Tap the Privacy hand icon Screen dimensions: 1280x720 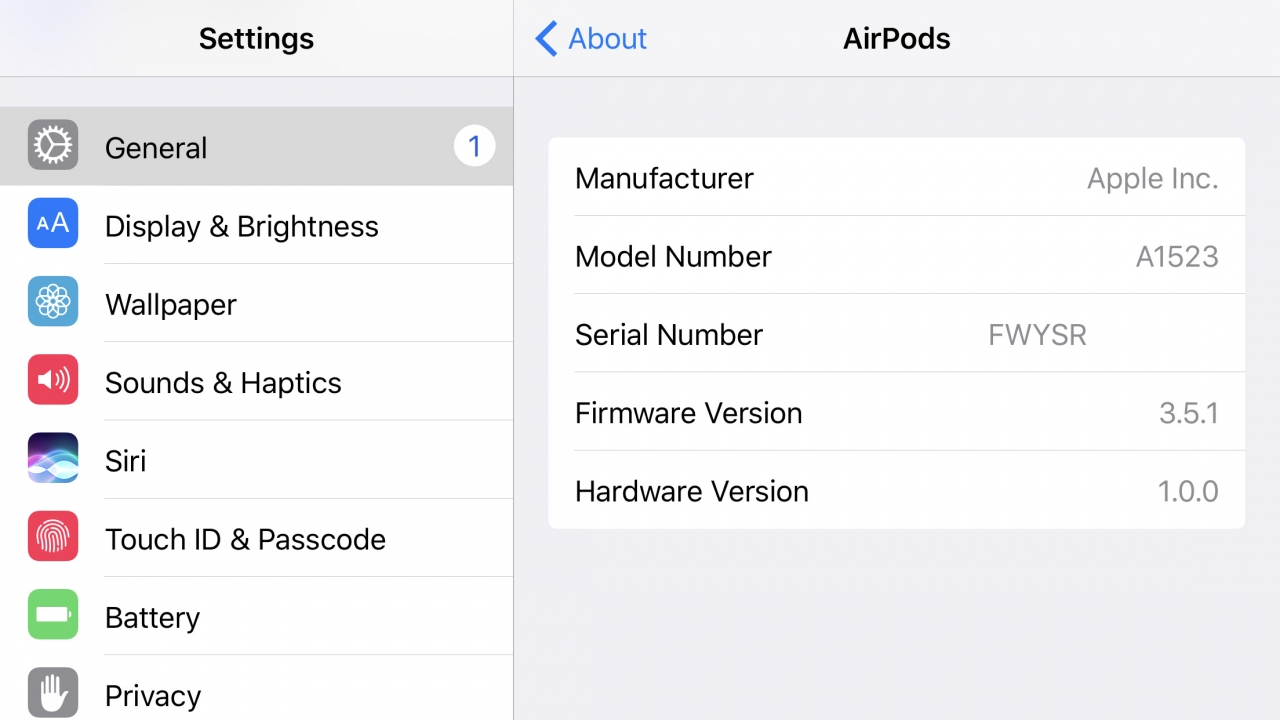[53, 693]
